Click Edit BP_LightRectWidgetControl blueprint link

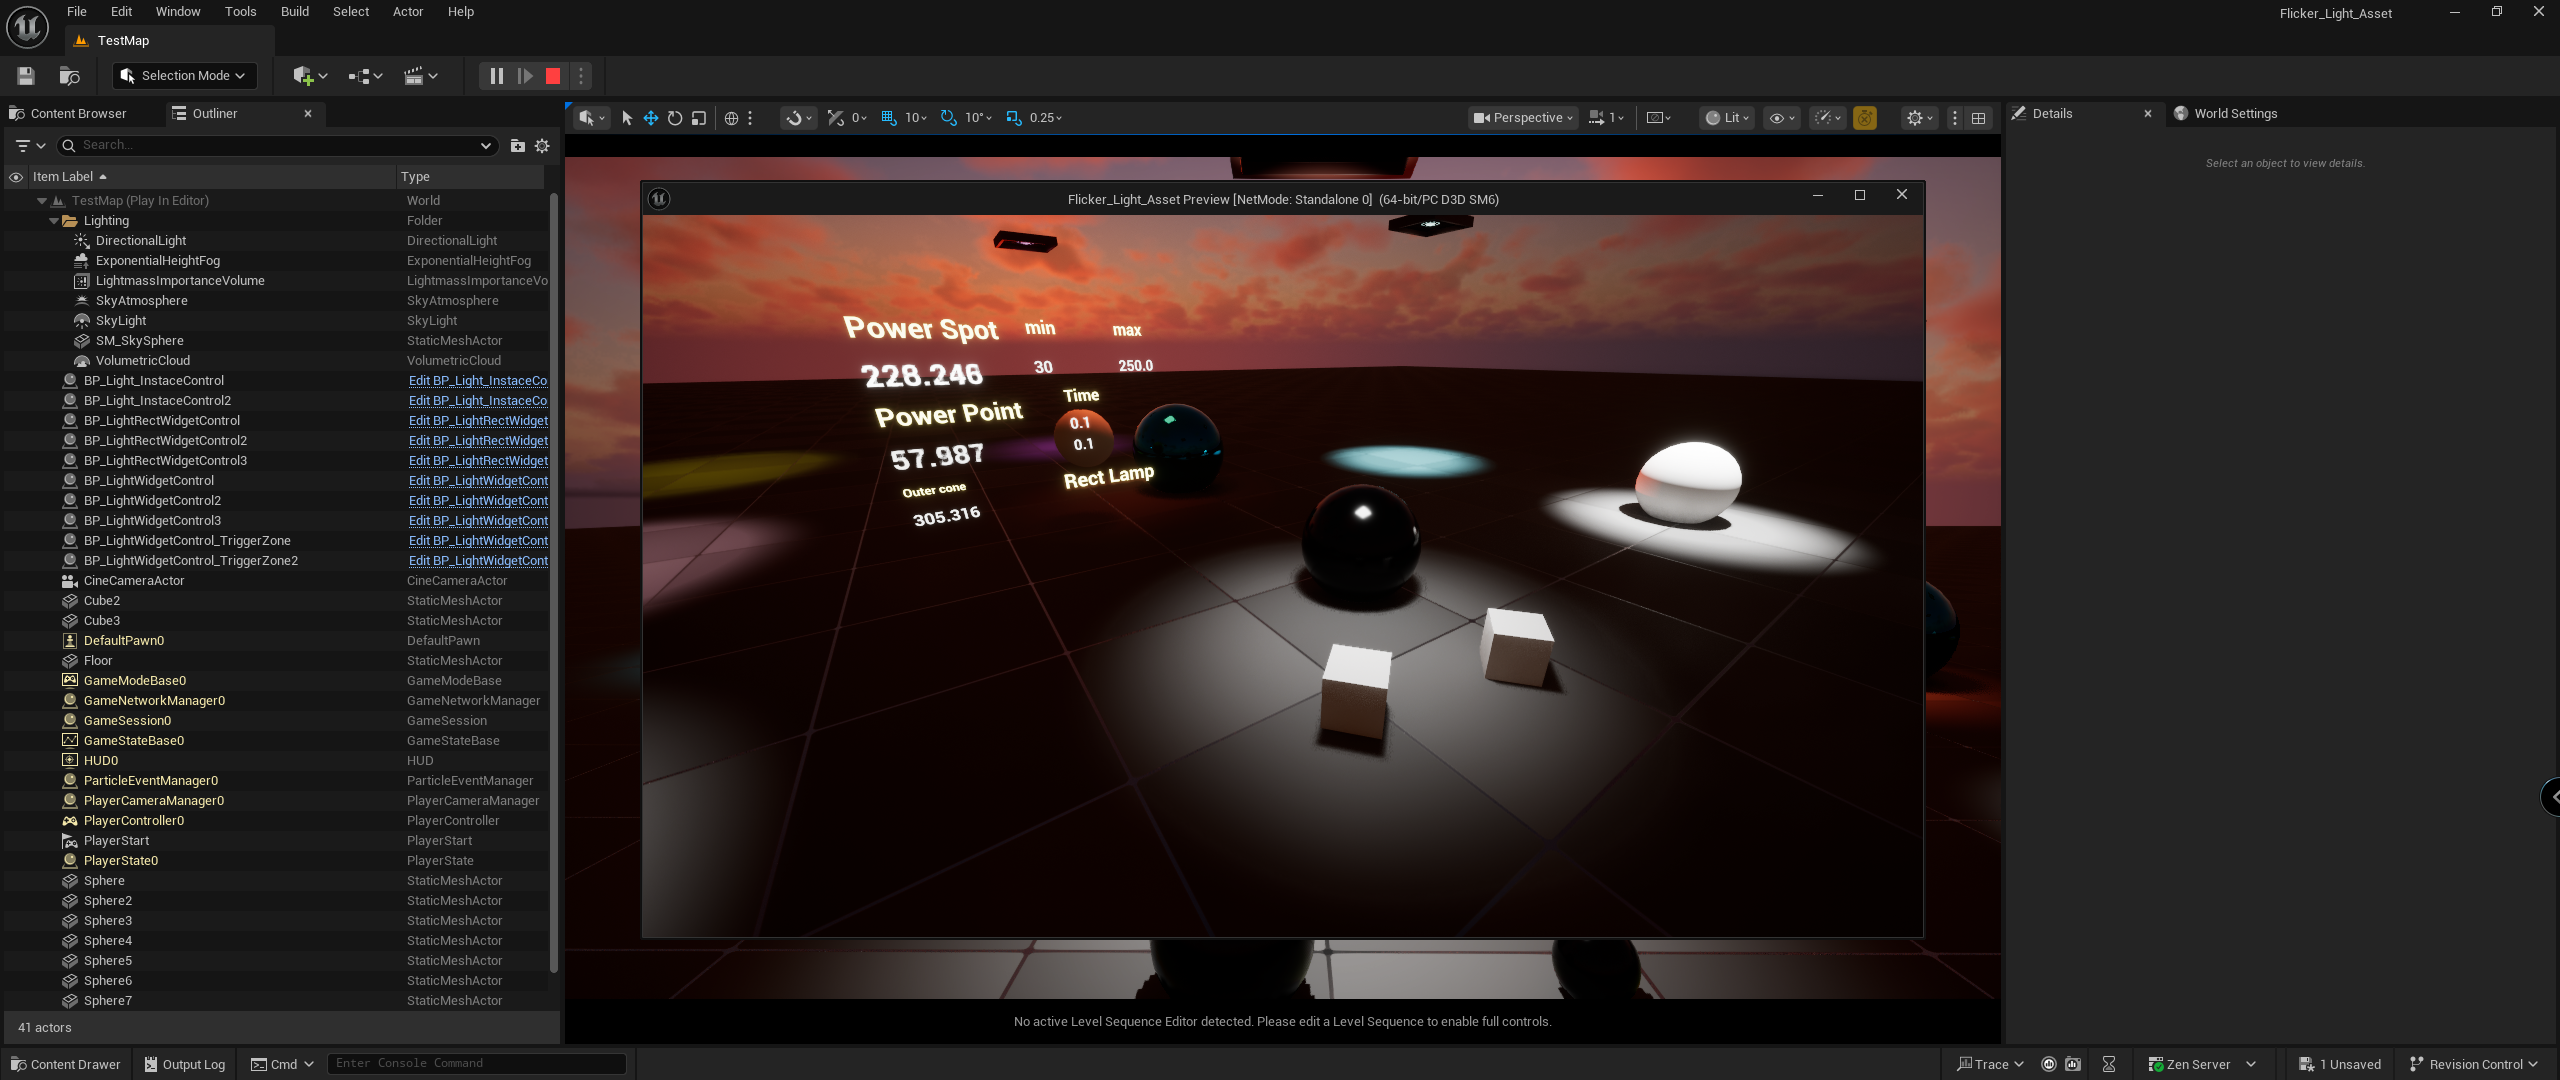click(x=478, y=421)
